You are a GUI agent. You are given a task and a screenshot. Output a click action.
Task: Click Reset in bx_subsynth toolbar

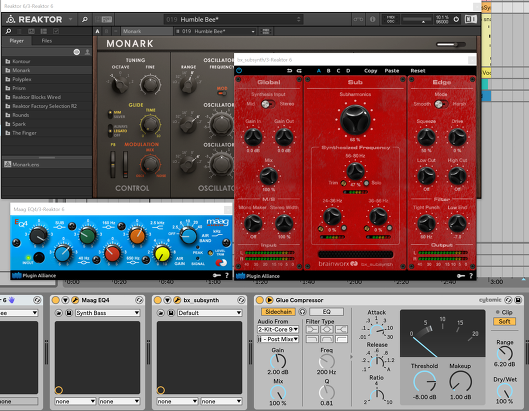(418, 71)
